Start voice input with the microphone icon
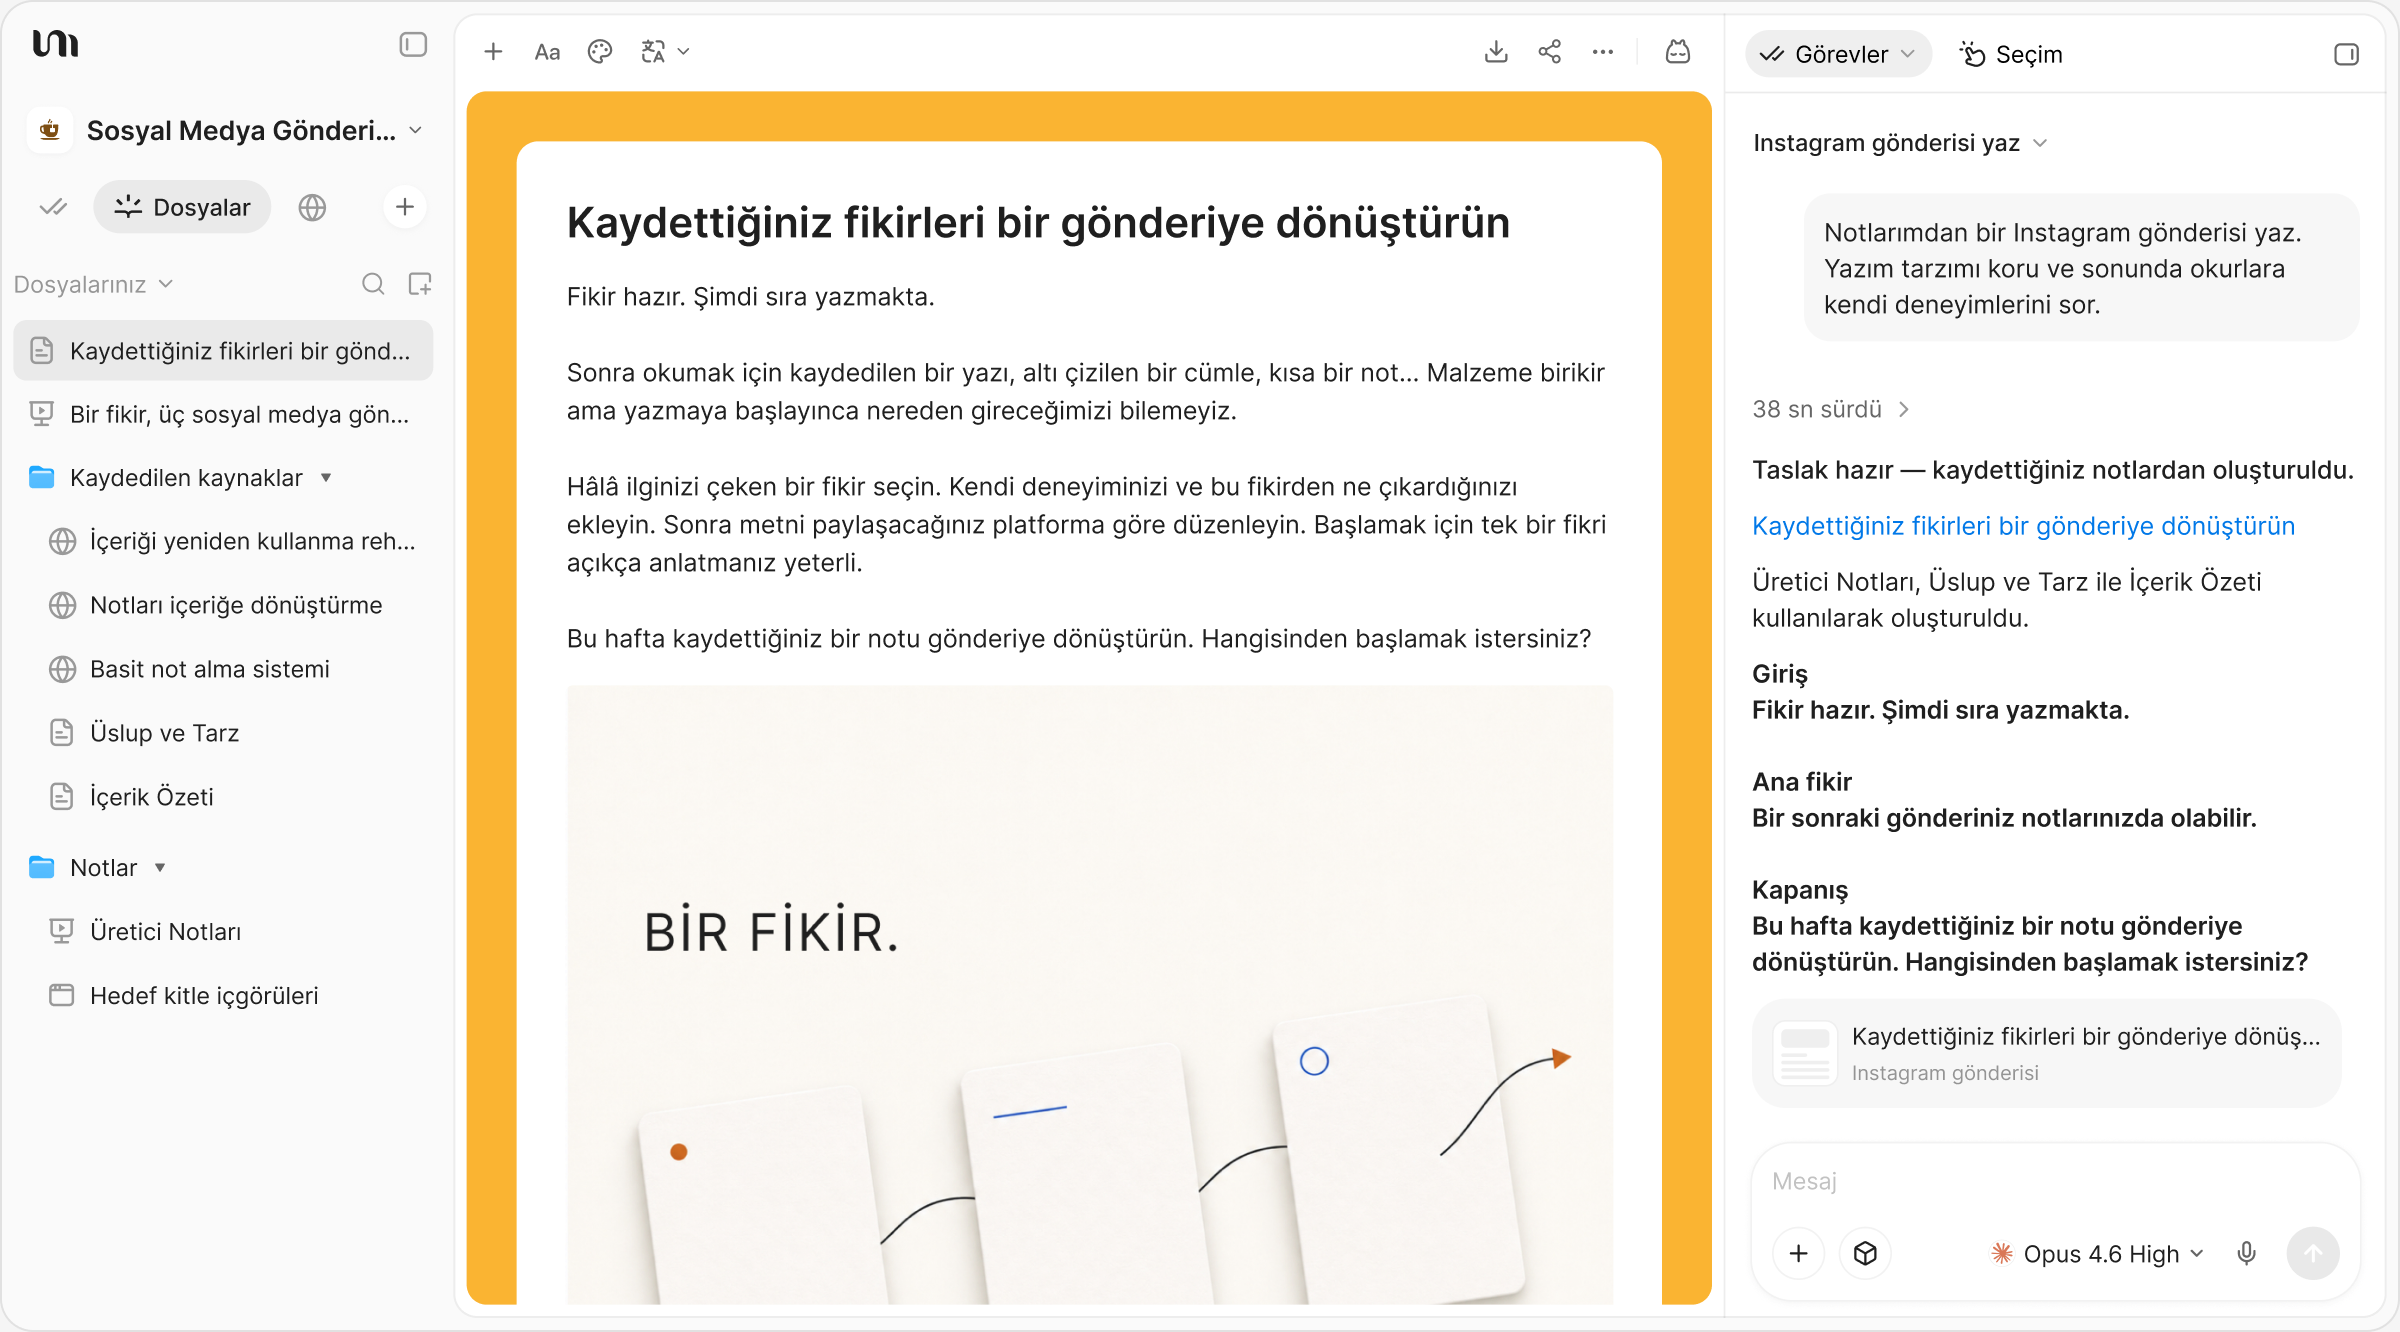 pos(2246,1253)
